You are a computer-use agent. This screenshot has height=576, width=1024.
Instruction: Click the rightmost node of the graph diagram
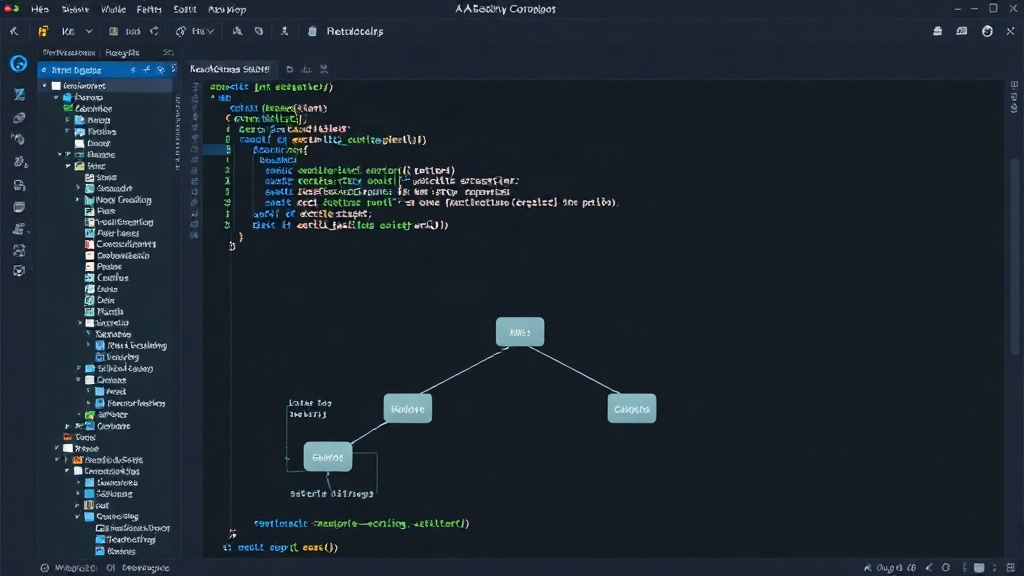click(632, 409)
